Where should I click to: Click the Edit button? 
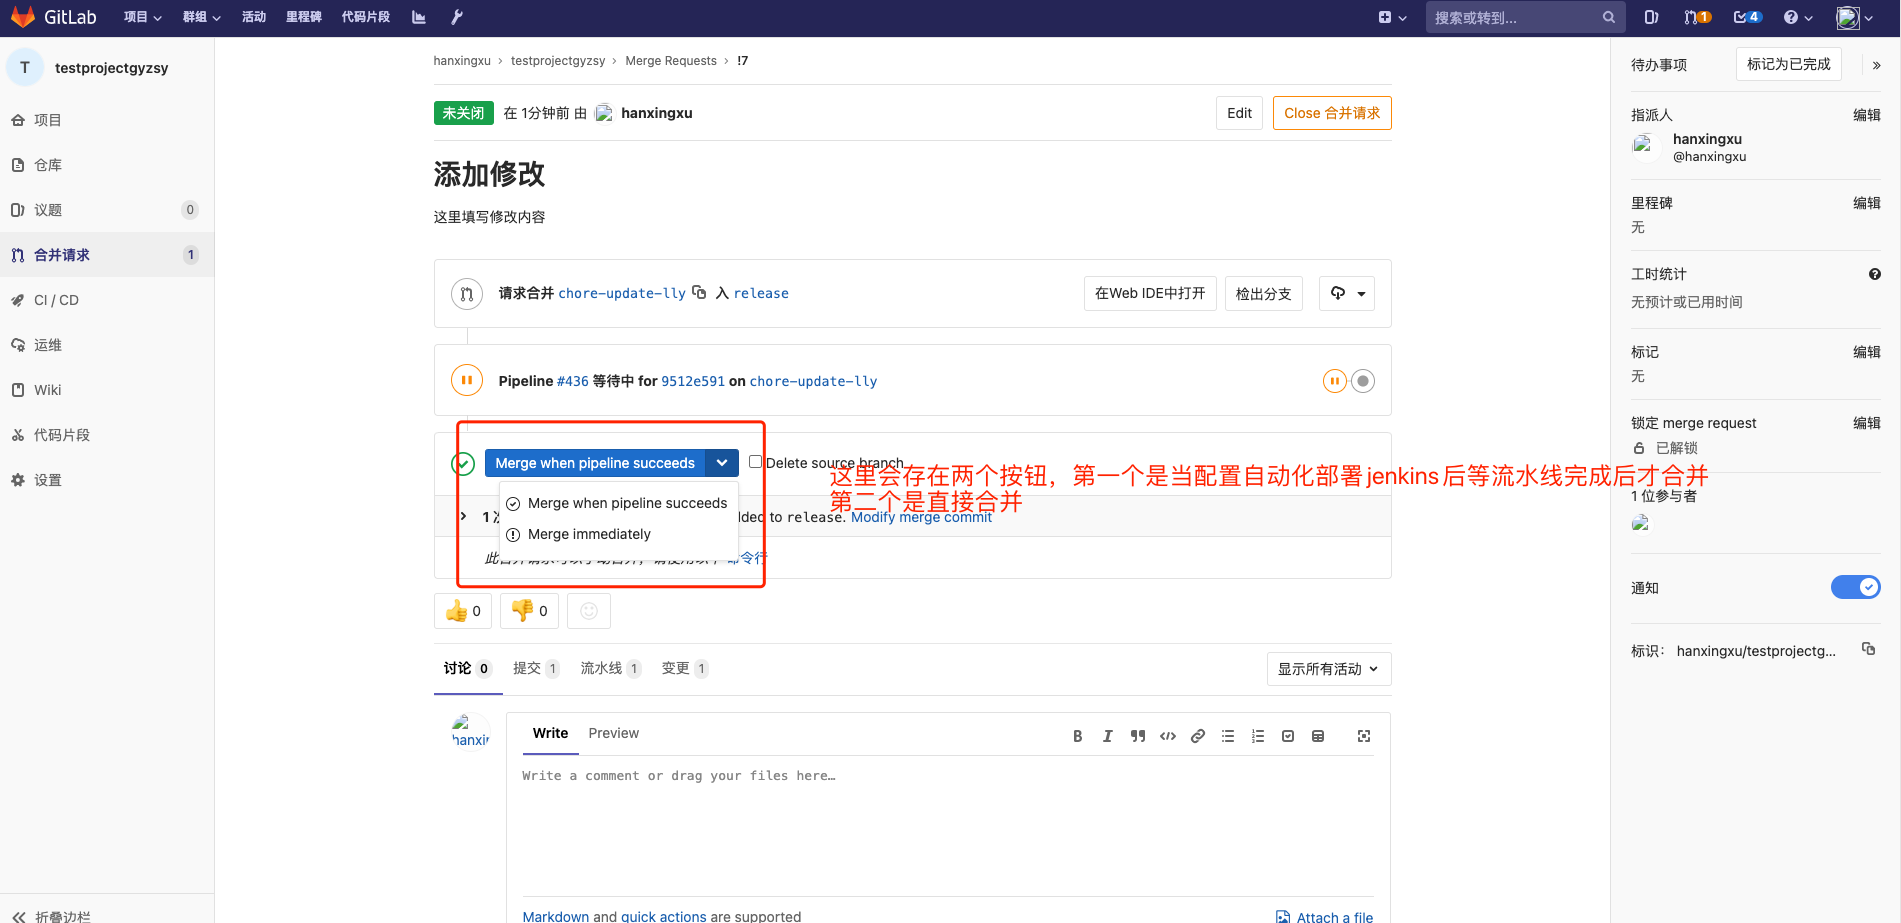pyautogui.click(x=1240, y=113)
